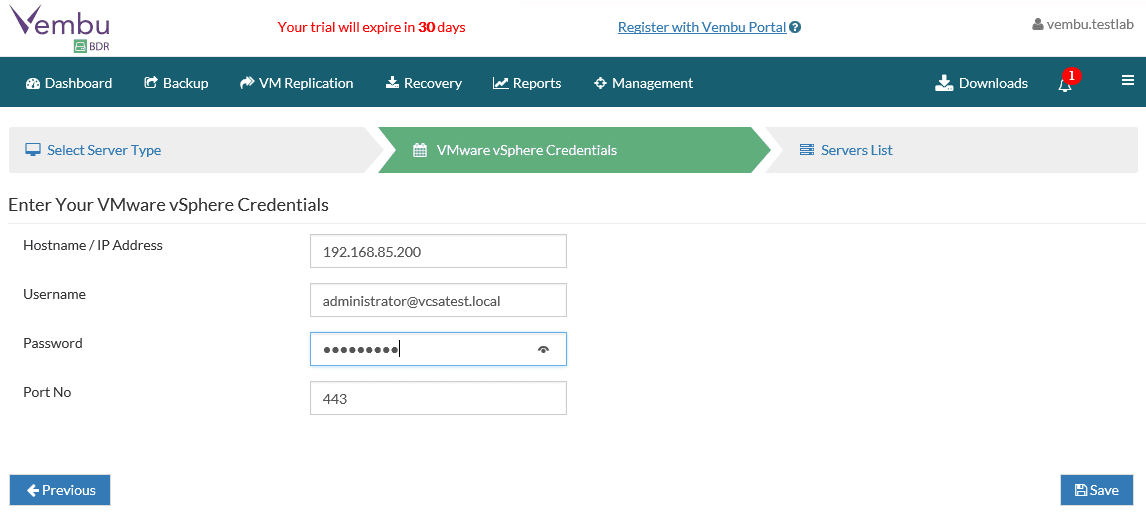The image size is (1146, 526).
Task: Show password using the eye icon
Action: tap(544, 349)
